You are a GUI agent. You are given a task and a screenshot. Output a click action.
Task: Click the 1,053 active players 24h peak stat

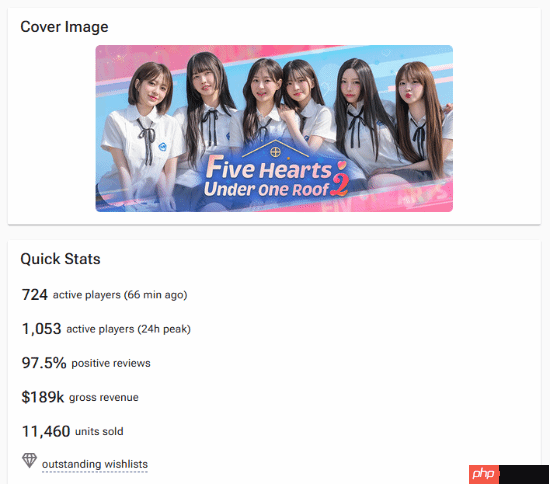point(106,329)
